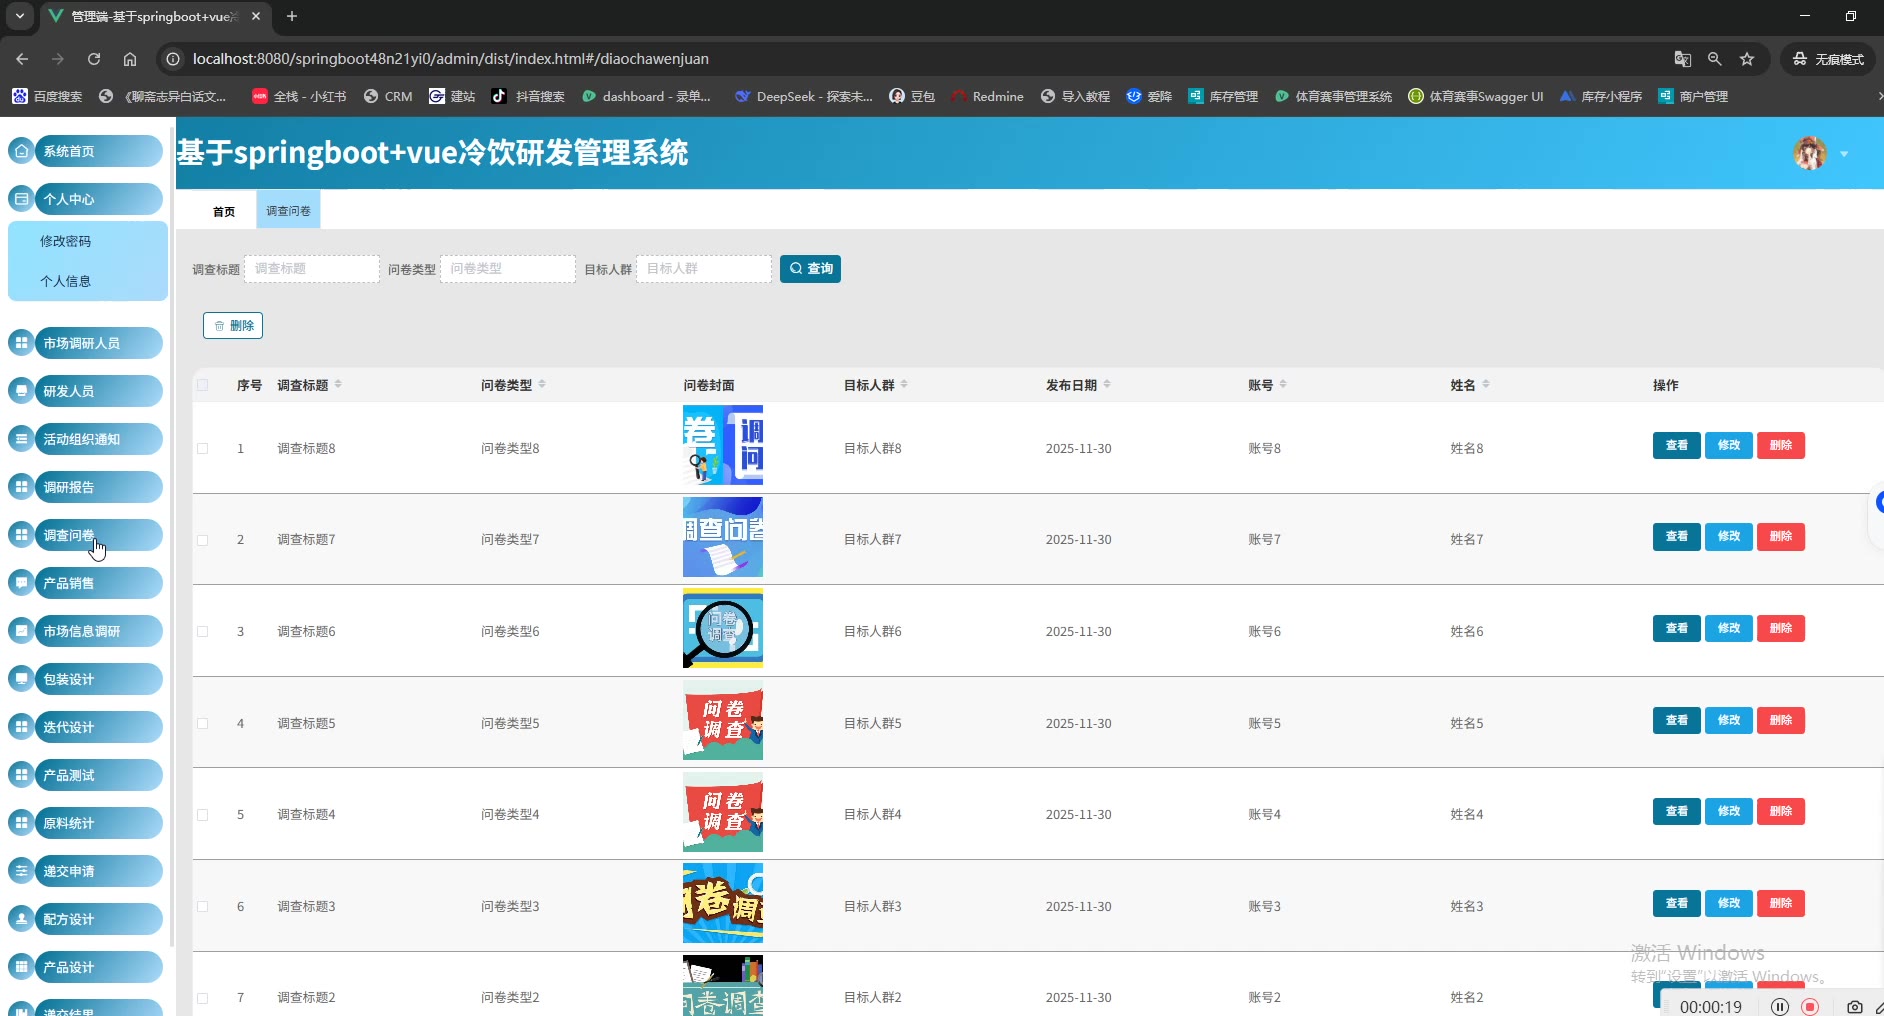This screenshot has height=1016, width=1884.
Task: Click the screenshot camera icon in recorder
Action: click(1854, 1007)
